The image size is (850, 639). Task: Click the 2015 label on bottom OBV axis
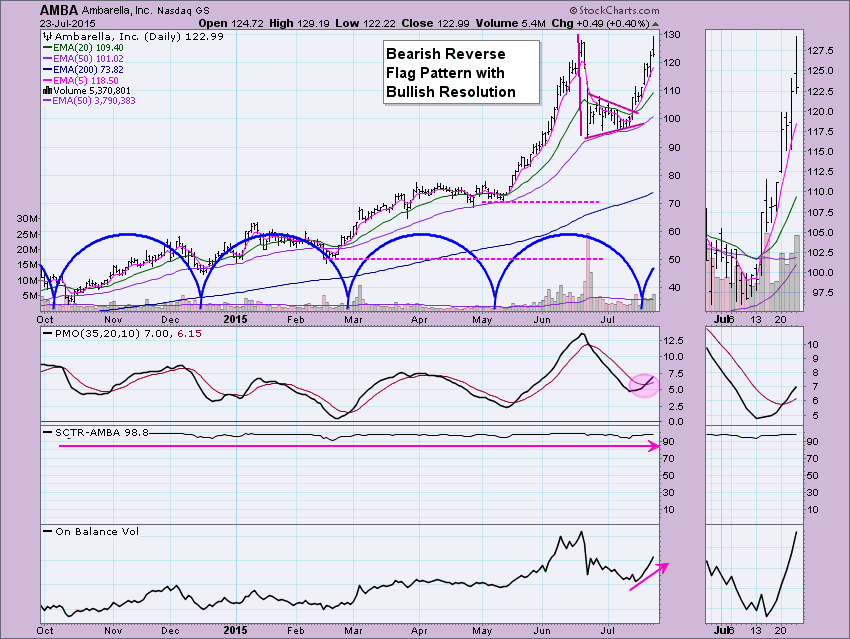point(235,630)
